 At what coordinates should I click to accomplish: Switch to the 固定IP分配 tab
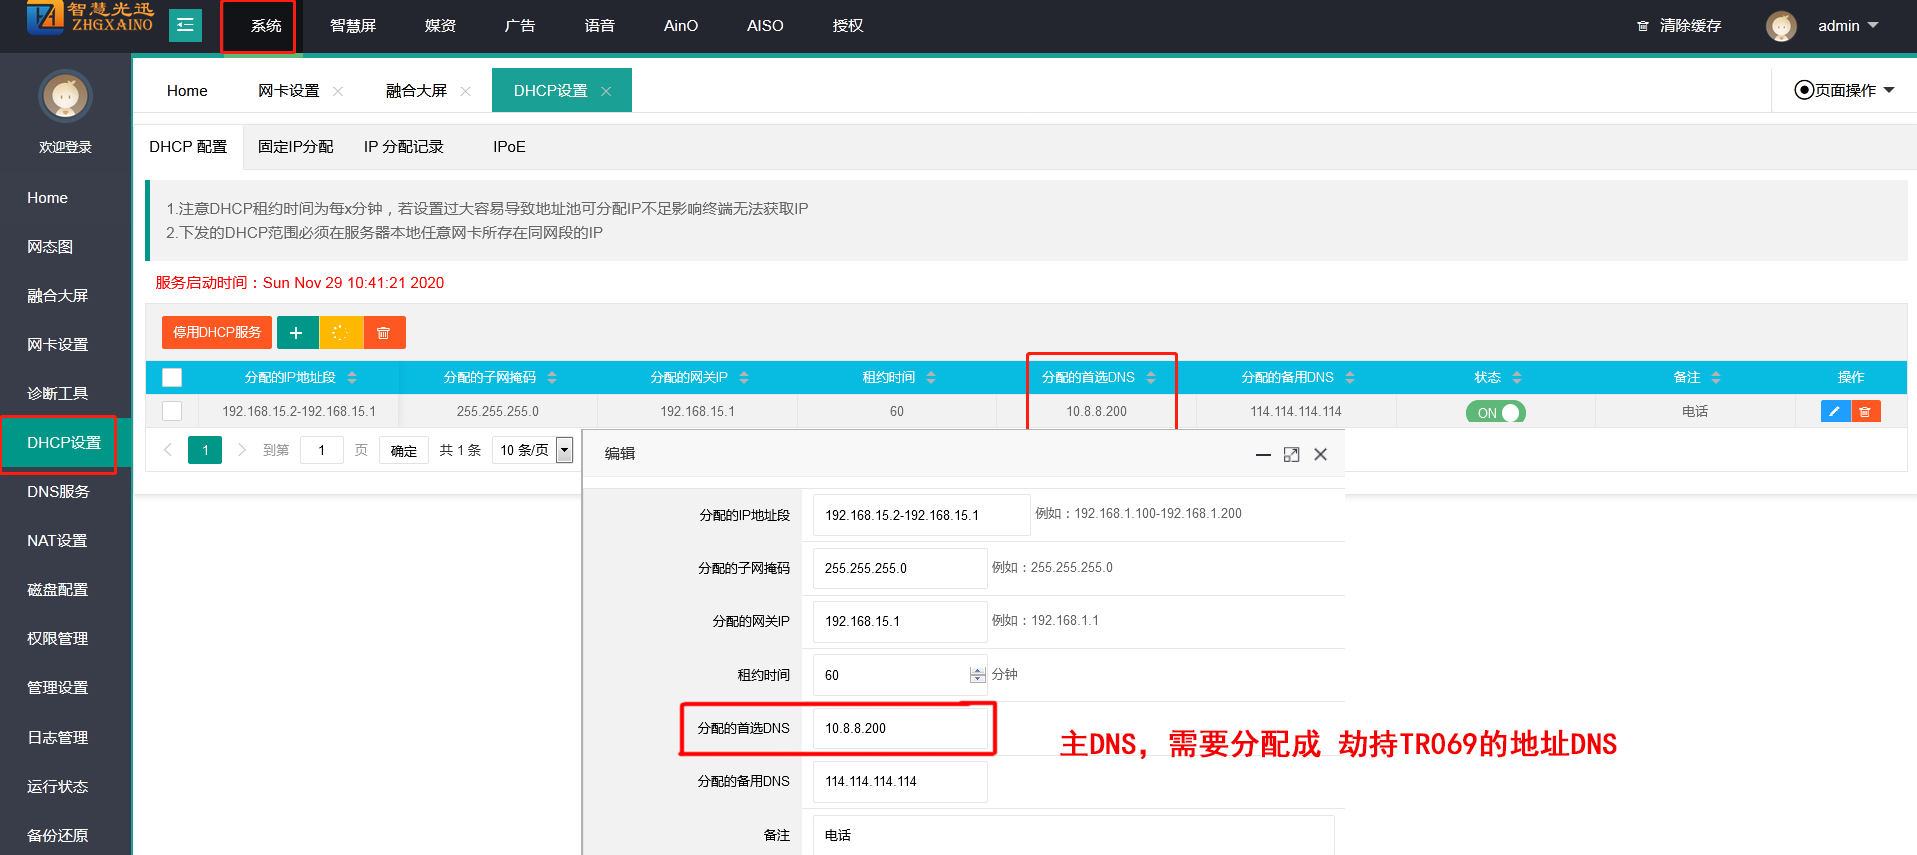click(x=295, y=147)
